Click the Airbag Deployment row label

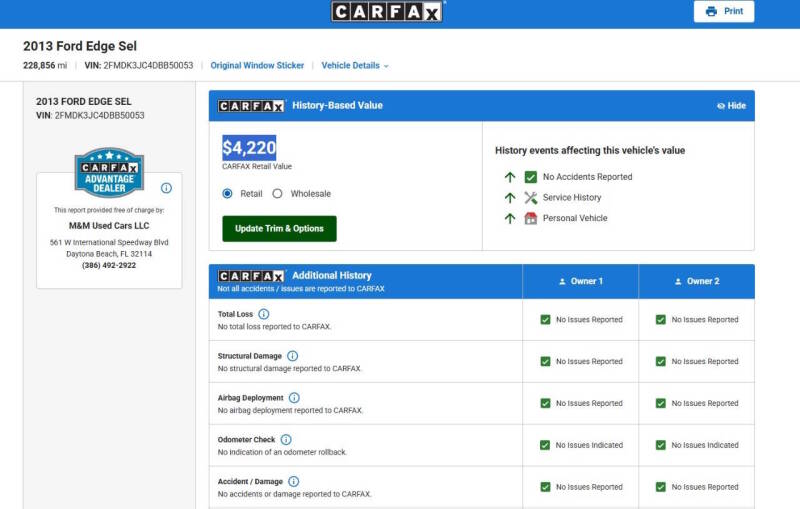251,398
